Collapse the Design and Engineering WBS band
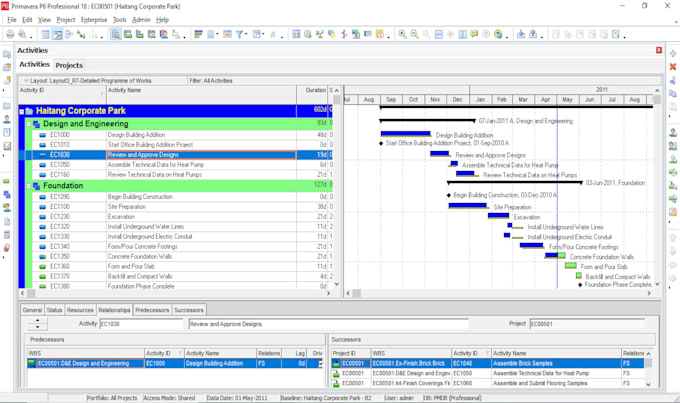This screenshot has width=680, height=403. click(x=29, y=124)
